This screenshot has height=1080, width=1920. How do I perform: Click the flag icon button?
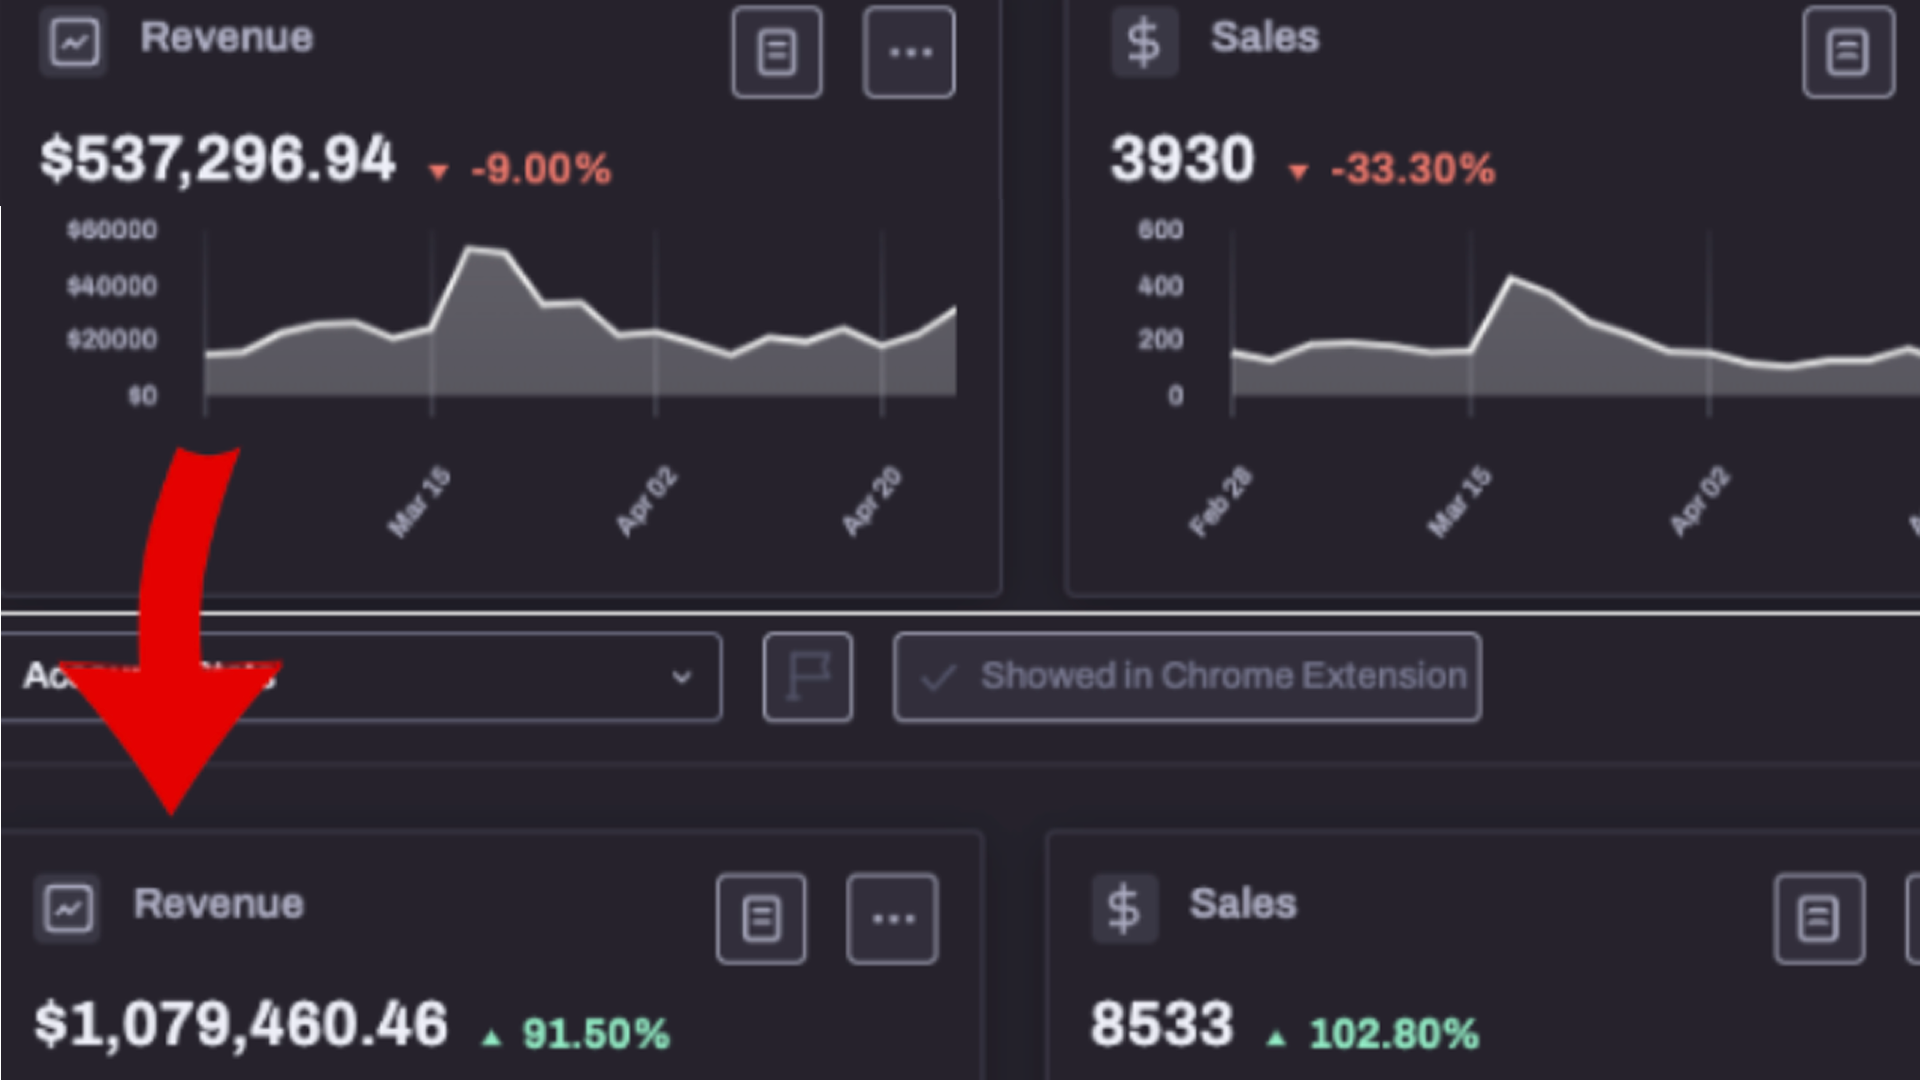807,677
